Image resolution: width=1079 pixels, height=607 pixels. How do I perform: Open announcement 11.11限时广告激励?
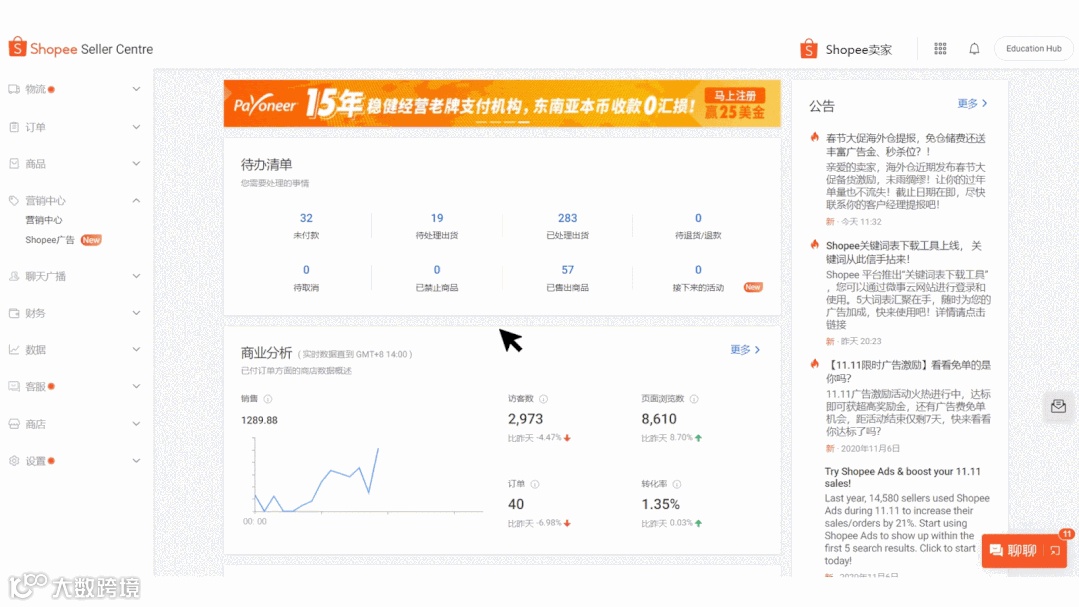pos(908,371)
